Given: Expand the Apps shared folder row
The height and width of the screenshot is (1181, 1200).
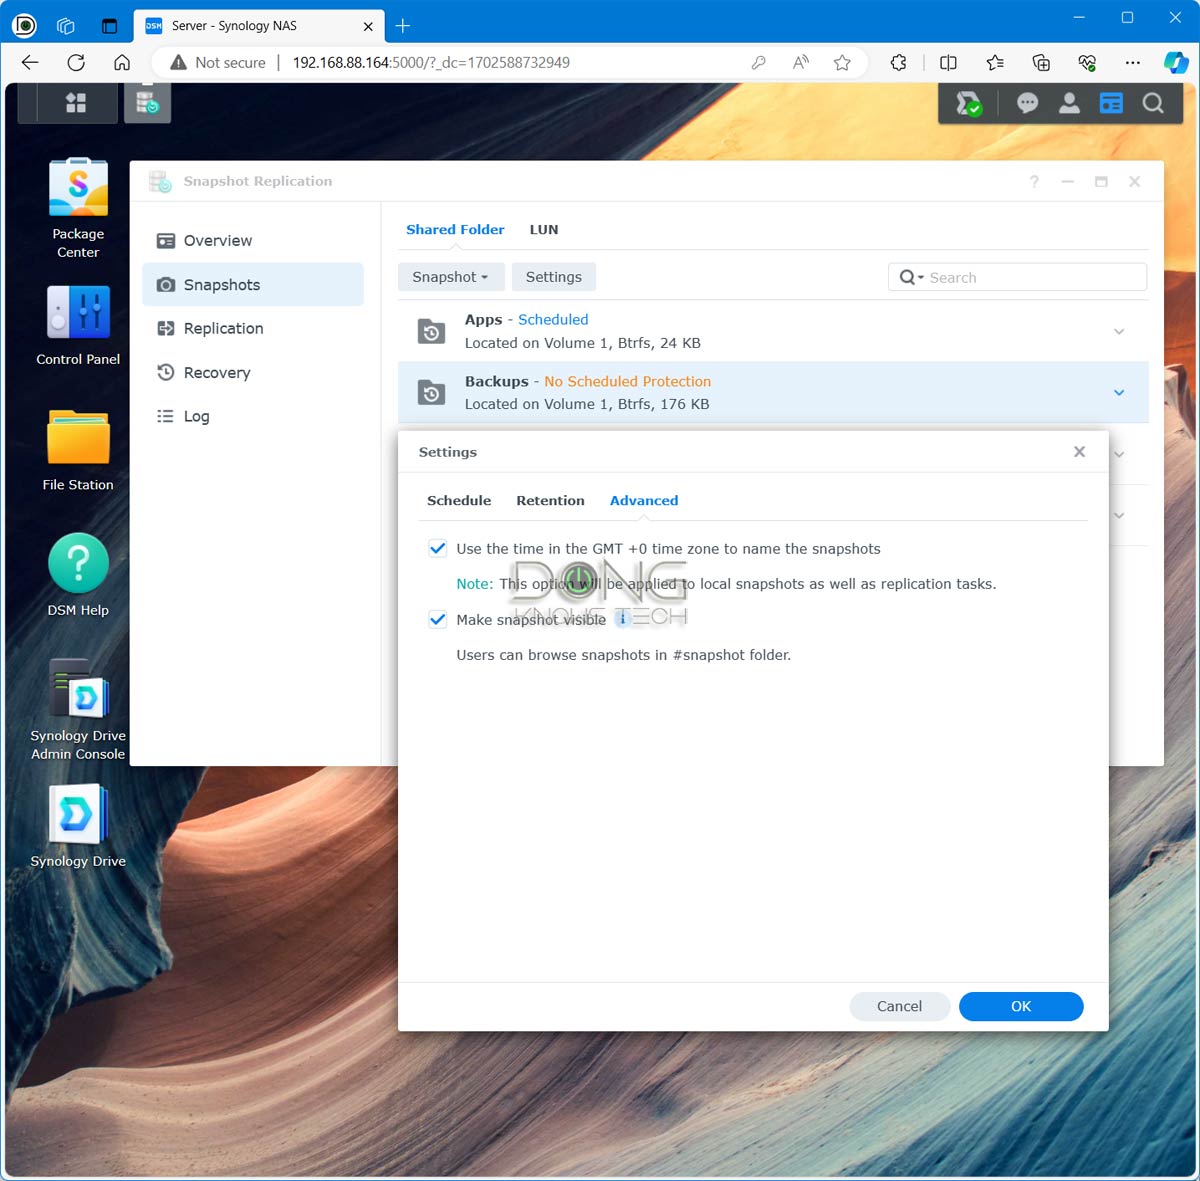Looking at the screenshot, I should pyautogui.click(x=1119, y=331).
